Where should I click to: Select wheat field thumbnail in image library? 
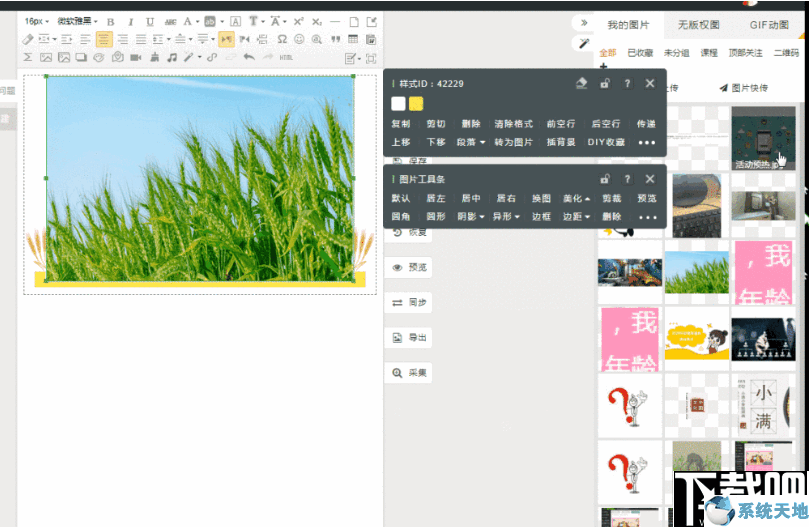point(697,272)
